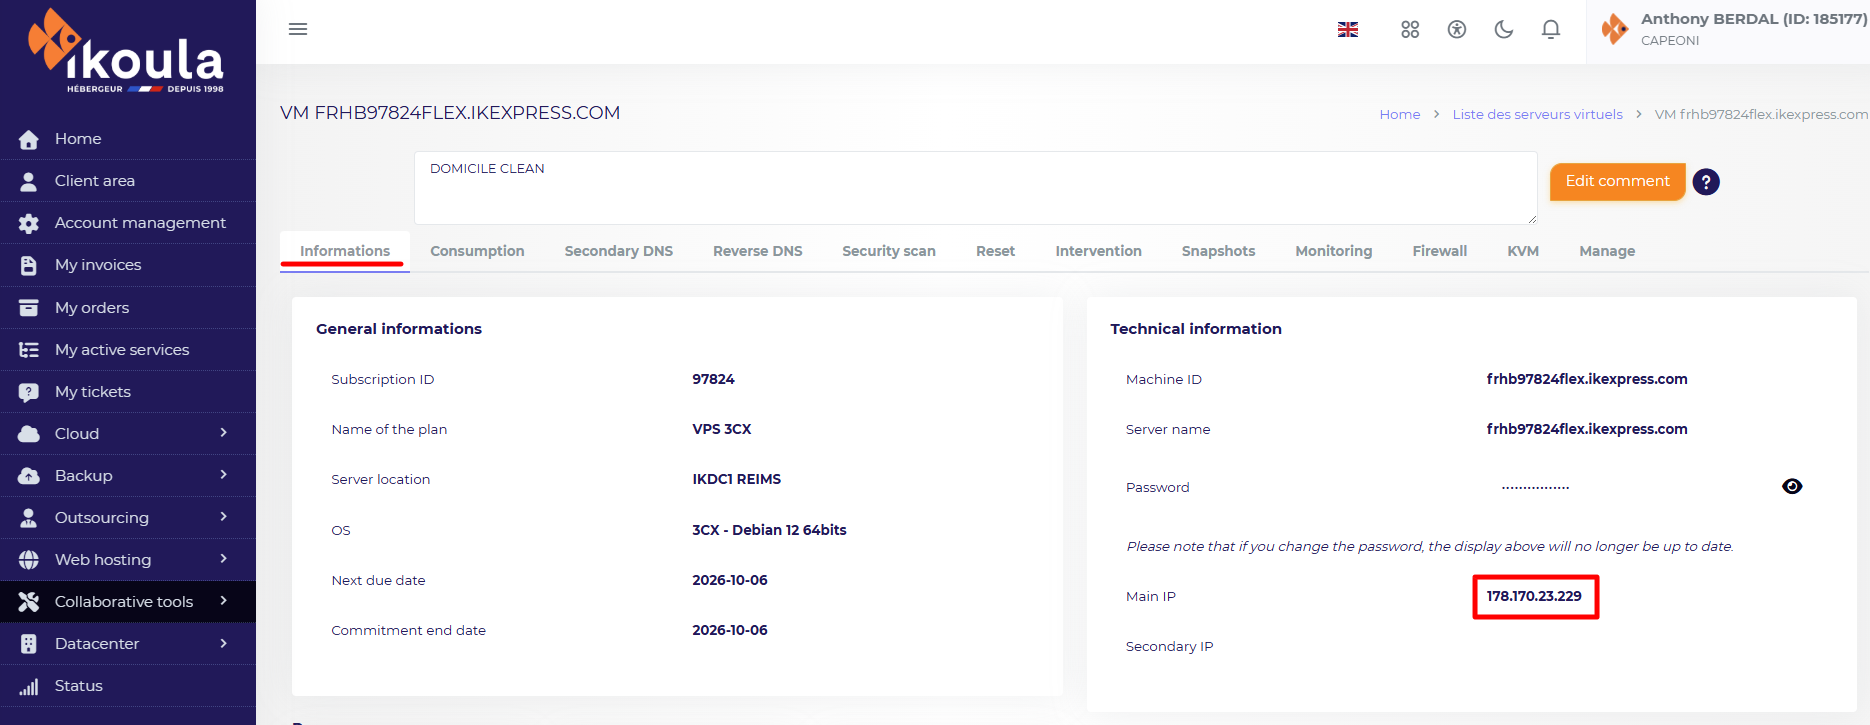
Task: Toggle the hamburger sidebar menu
Action: click(x=298, y=29)
